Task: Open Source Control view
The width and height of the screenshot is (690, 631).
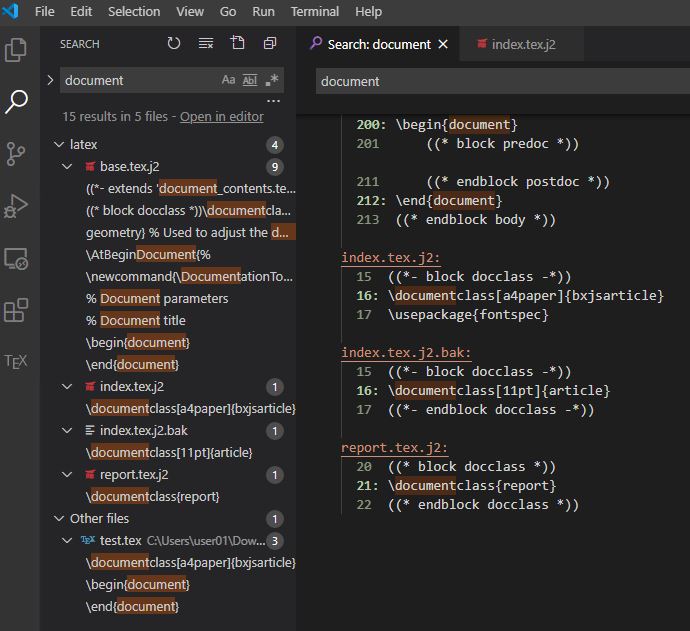Action: point(16,154)
